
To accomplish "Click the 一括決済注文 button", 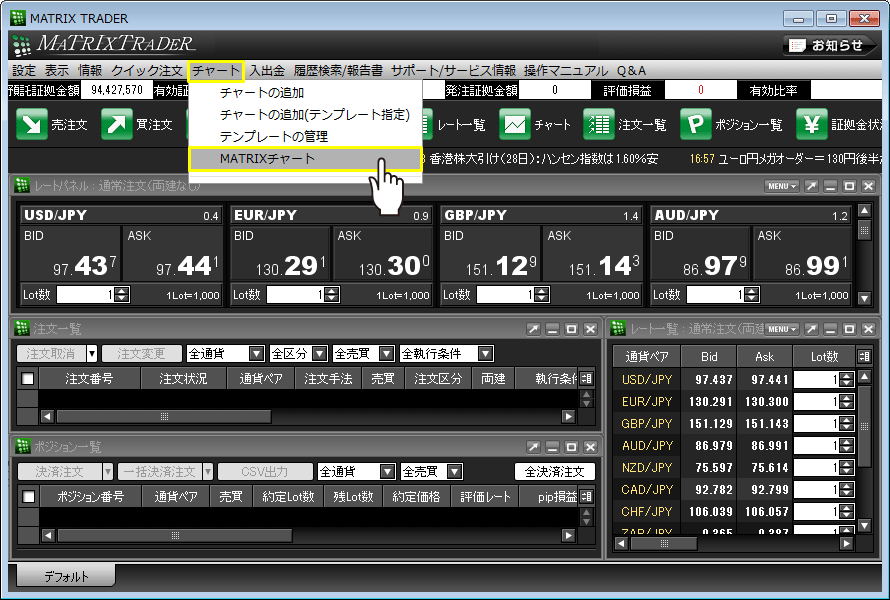I will click(x=159, y=472).
